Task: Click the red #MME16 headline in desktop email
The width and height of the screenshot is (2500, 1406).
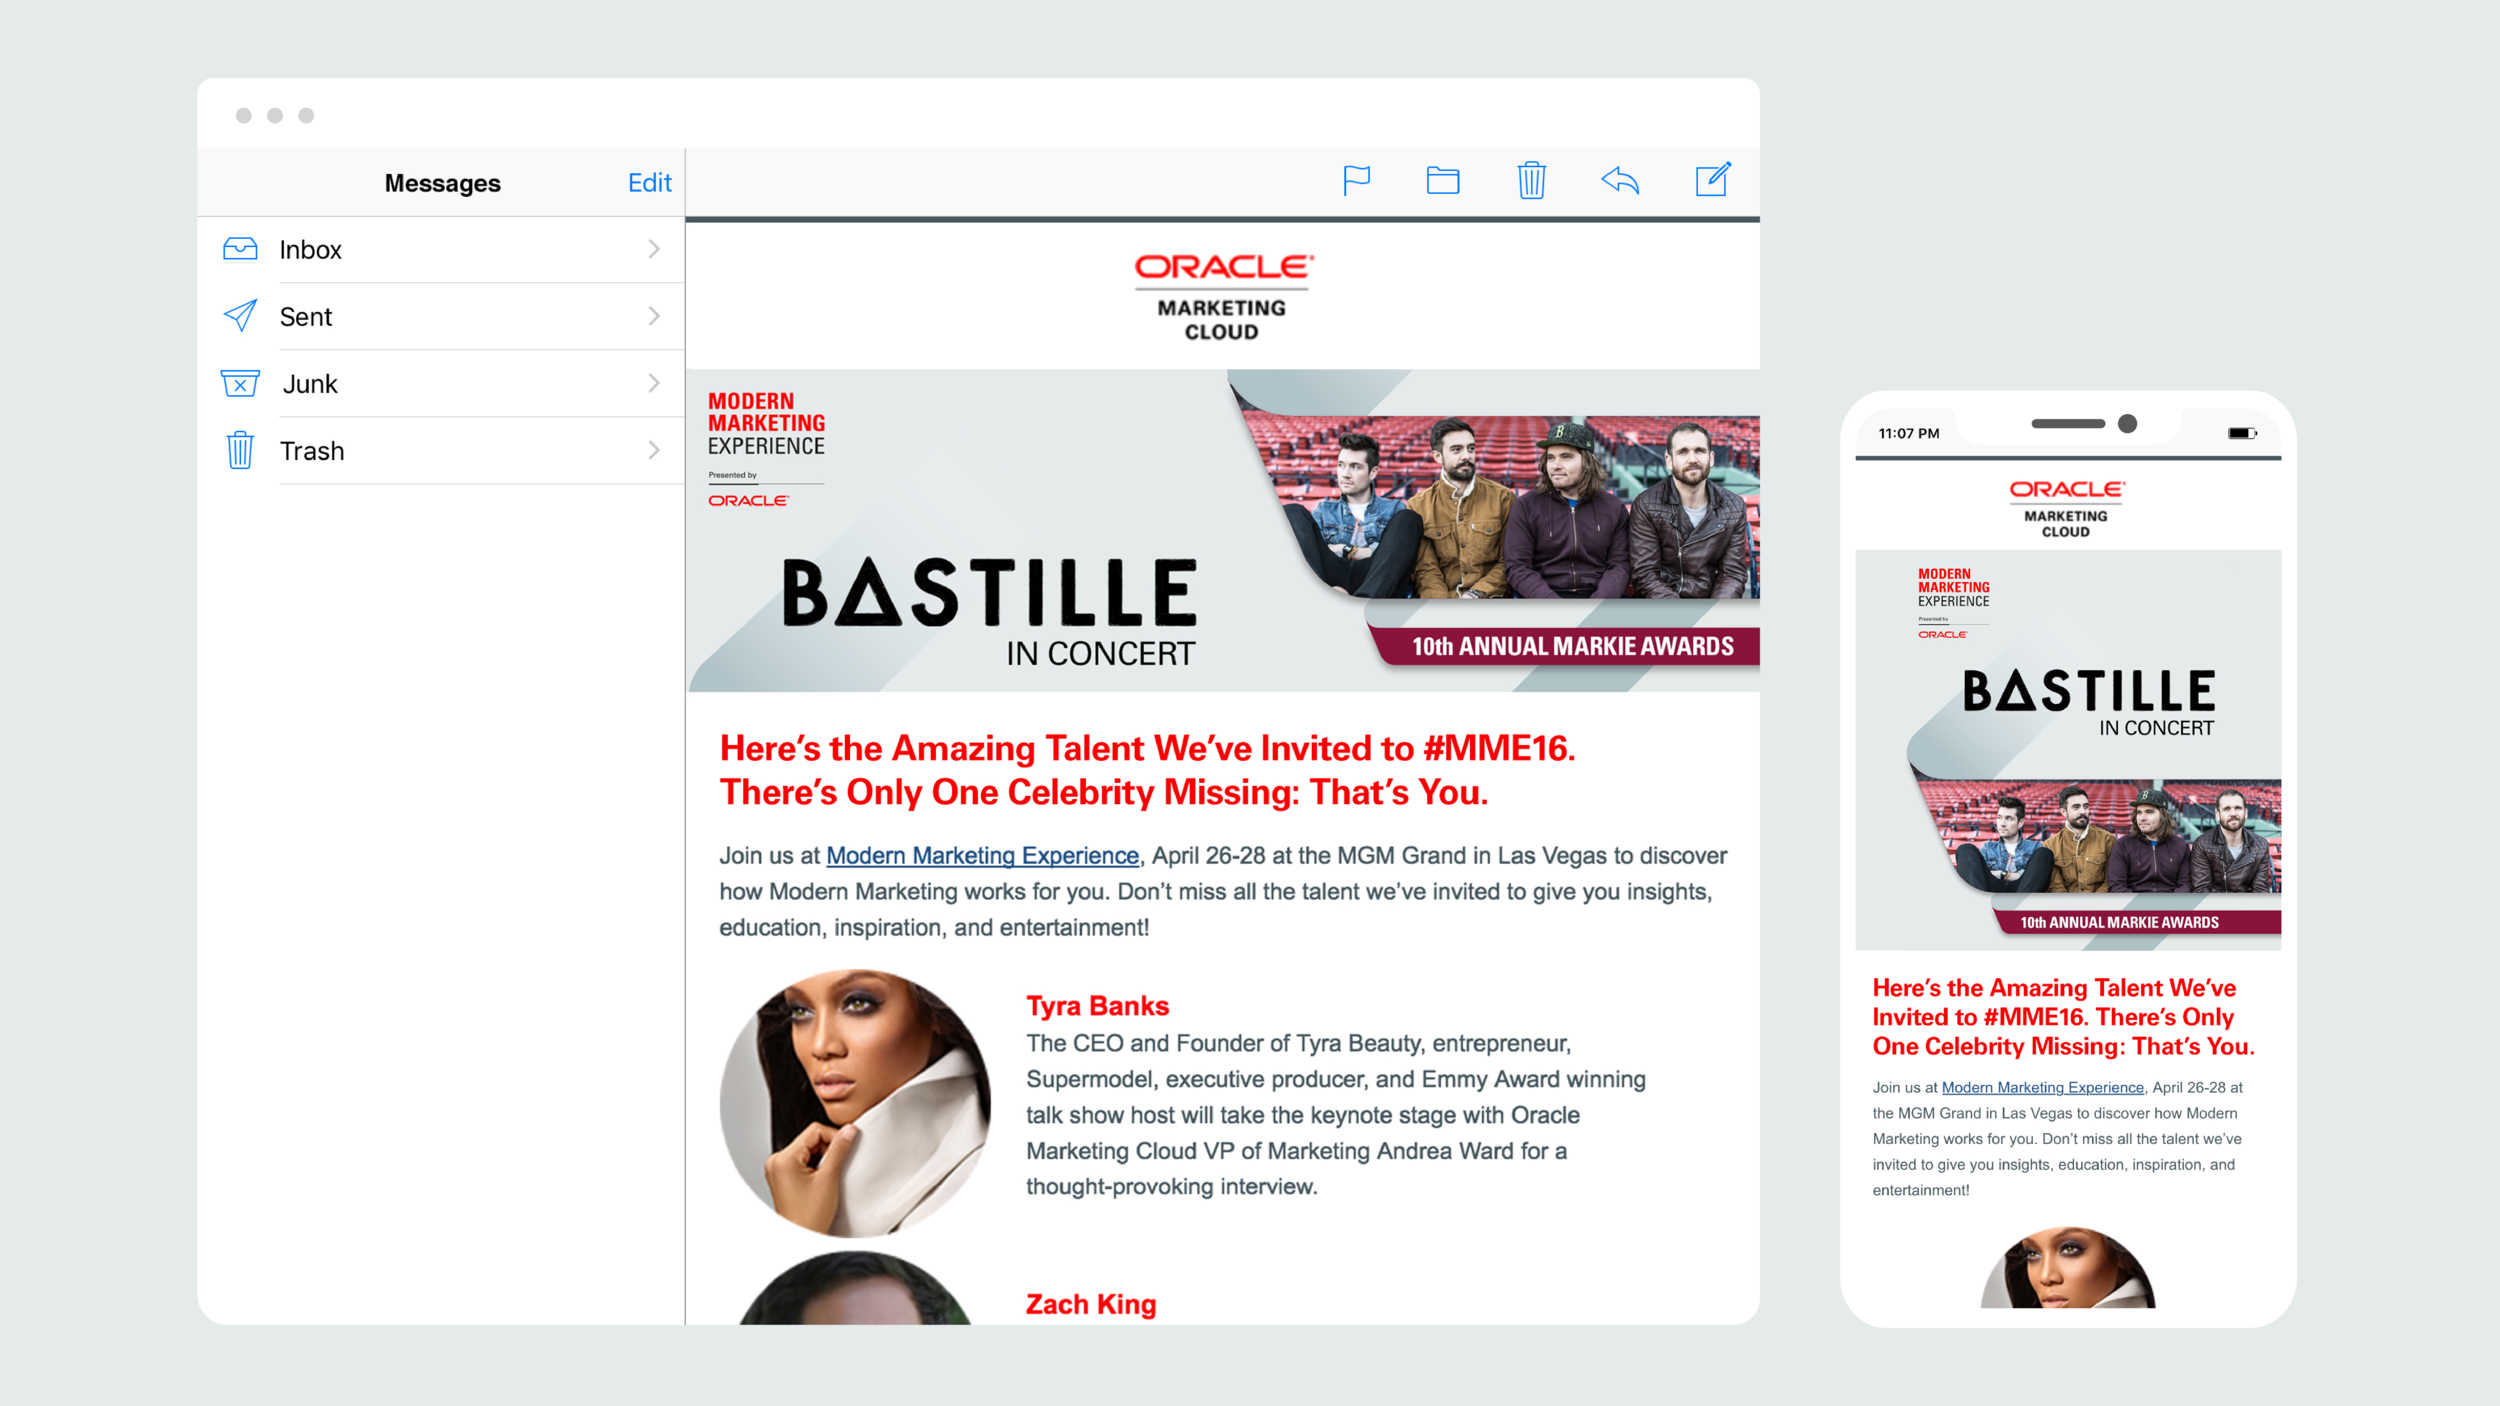Action: [1147, 770]
